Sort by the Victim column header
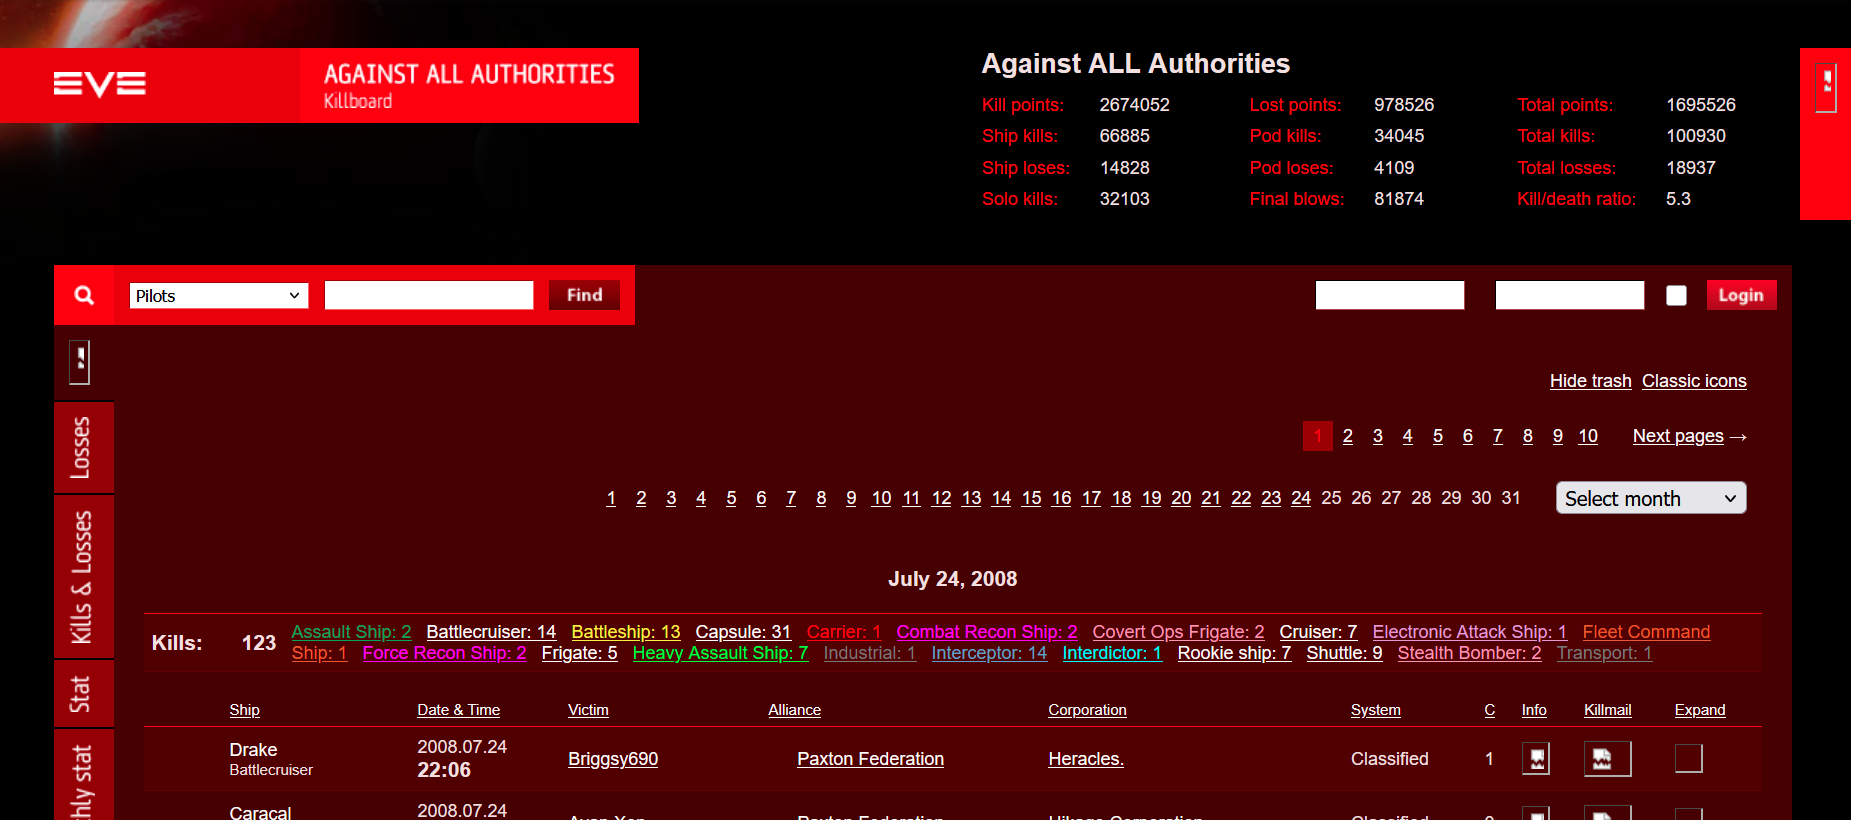 pyautogui.click(x=588, y=710)
